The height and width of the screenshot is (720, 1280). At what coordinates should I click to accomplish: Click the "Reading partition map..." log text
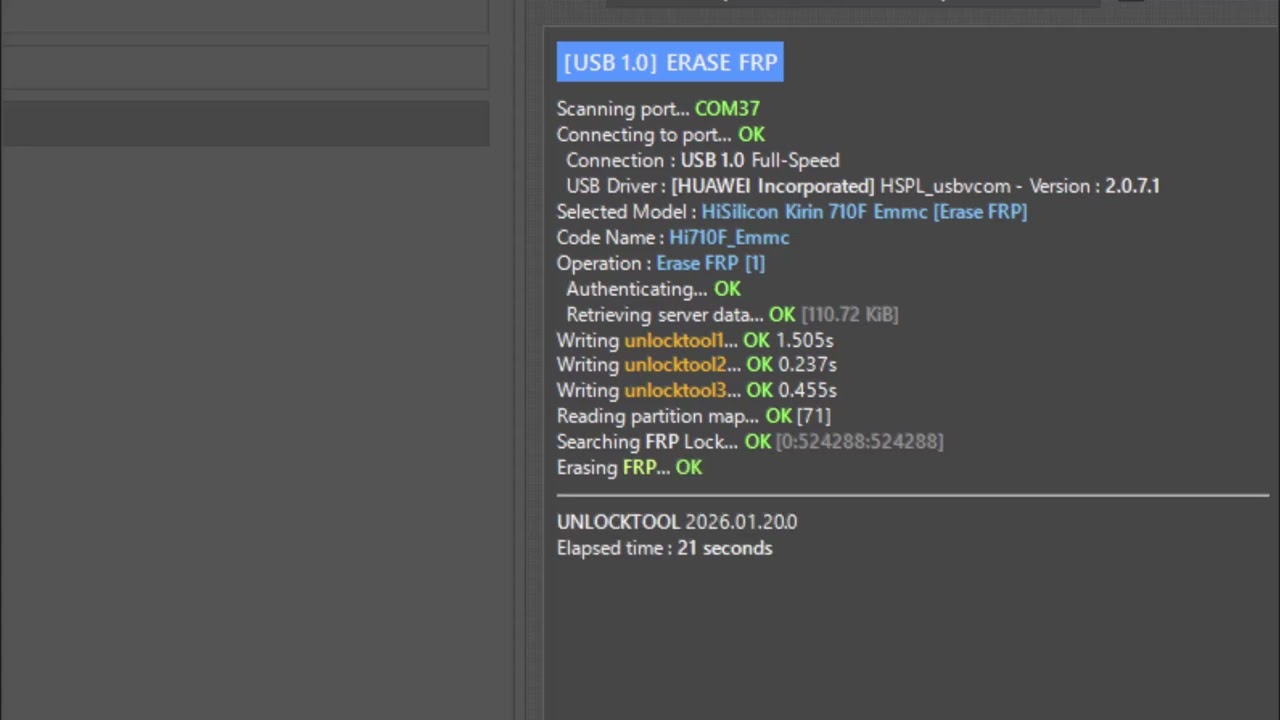658,416
